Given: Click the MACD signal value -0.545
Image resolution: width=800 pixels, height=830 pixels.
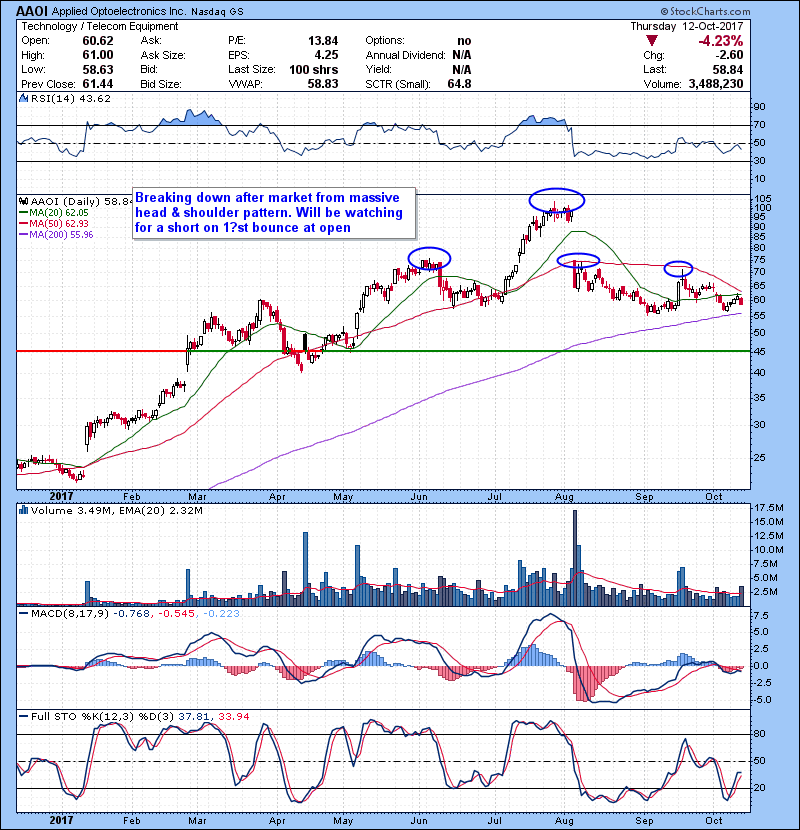Looking at the screenshot, I should coord(177,614).
